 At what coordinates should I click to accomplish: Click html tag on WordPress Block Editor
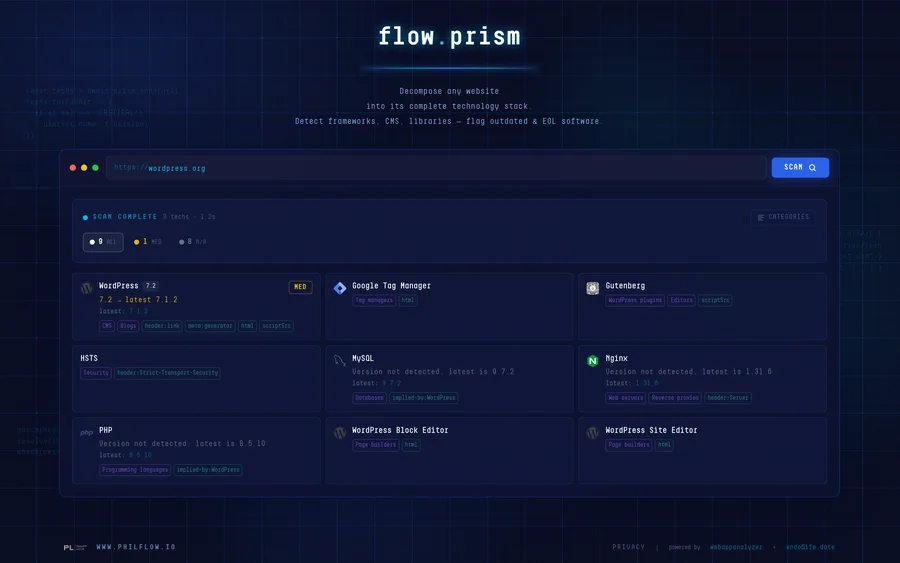pyautogui.click(x=411, y=445)
